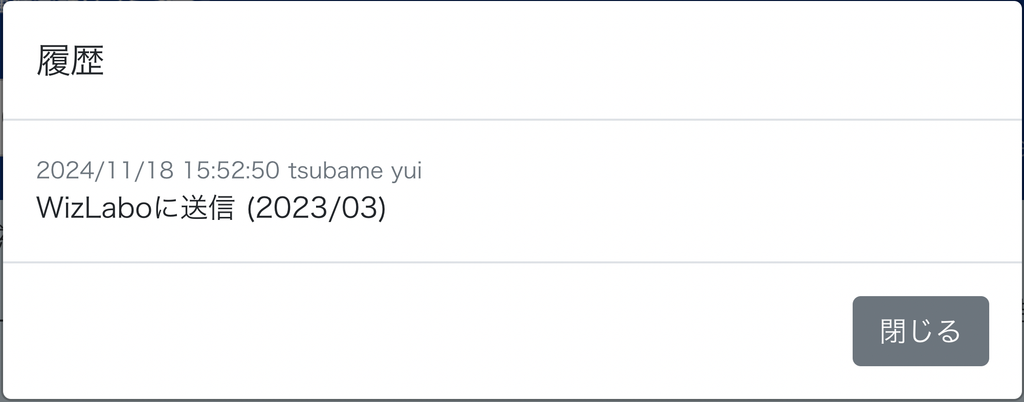This screenshot has height=402, width=1024.
Task: Click the blank space right of the history entry
Action: tap(700, 190)
